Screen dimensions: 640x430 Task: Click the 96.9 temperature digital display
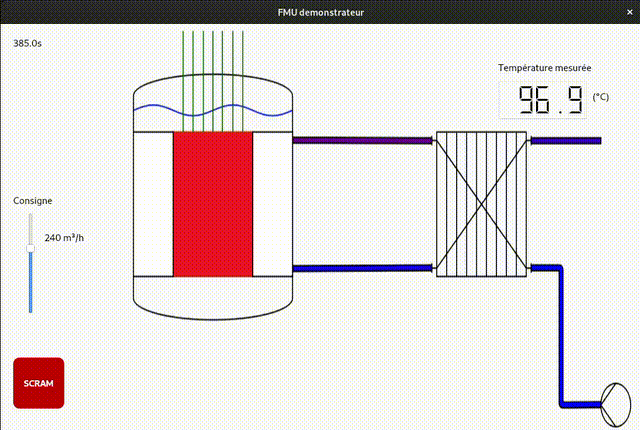(544, 99)
